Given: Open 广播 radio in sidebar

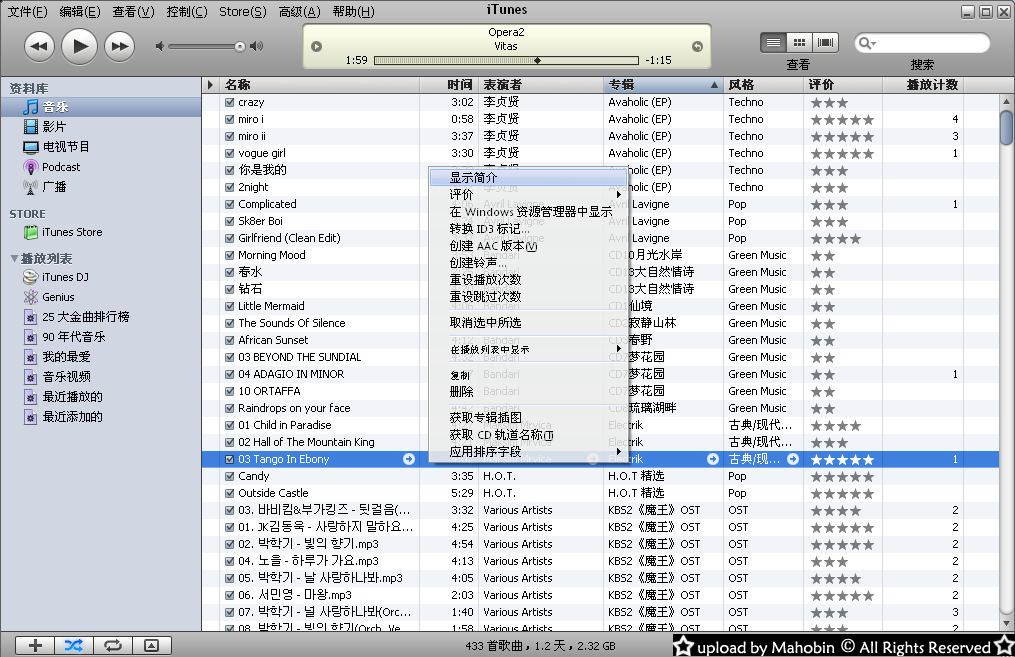Looking at the screenshot, I should 44,187.
